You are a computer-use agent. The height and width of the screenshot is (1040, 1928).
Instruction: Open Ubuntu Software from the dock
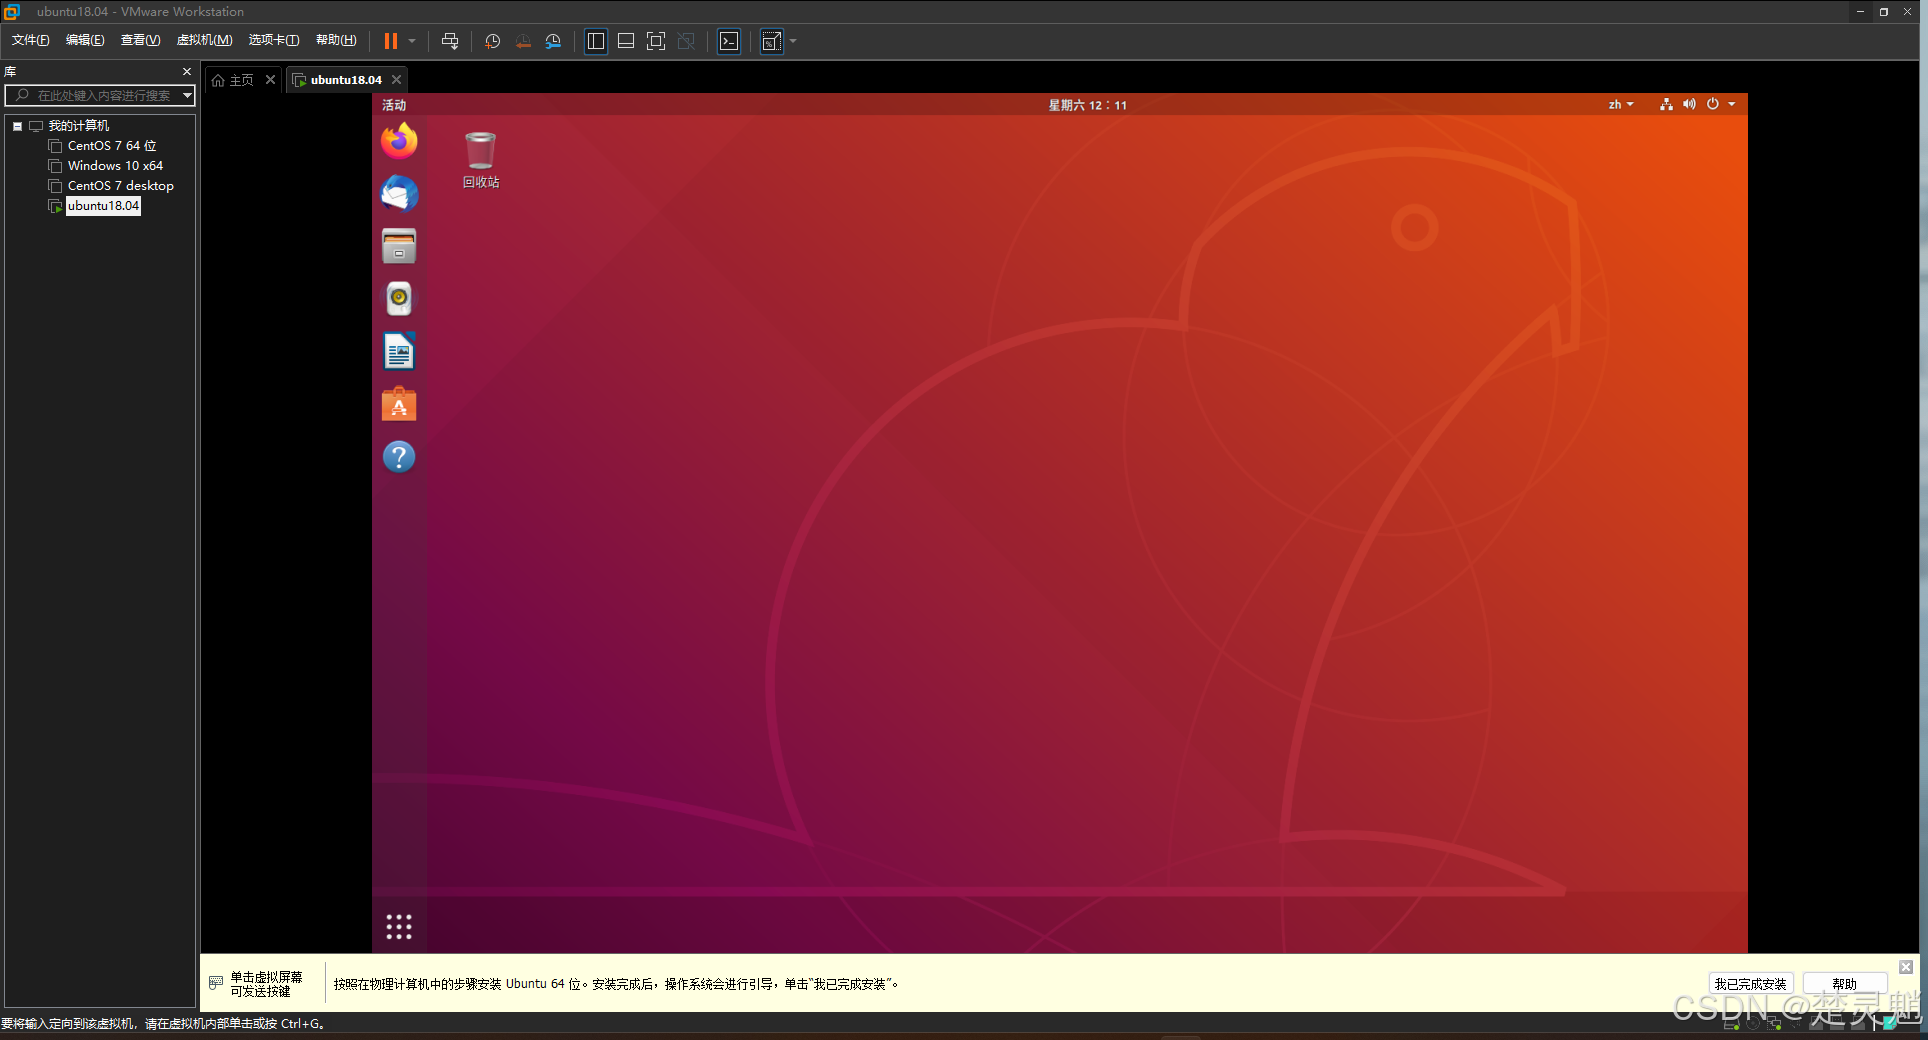399,404
